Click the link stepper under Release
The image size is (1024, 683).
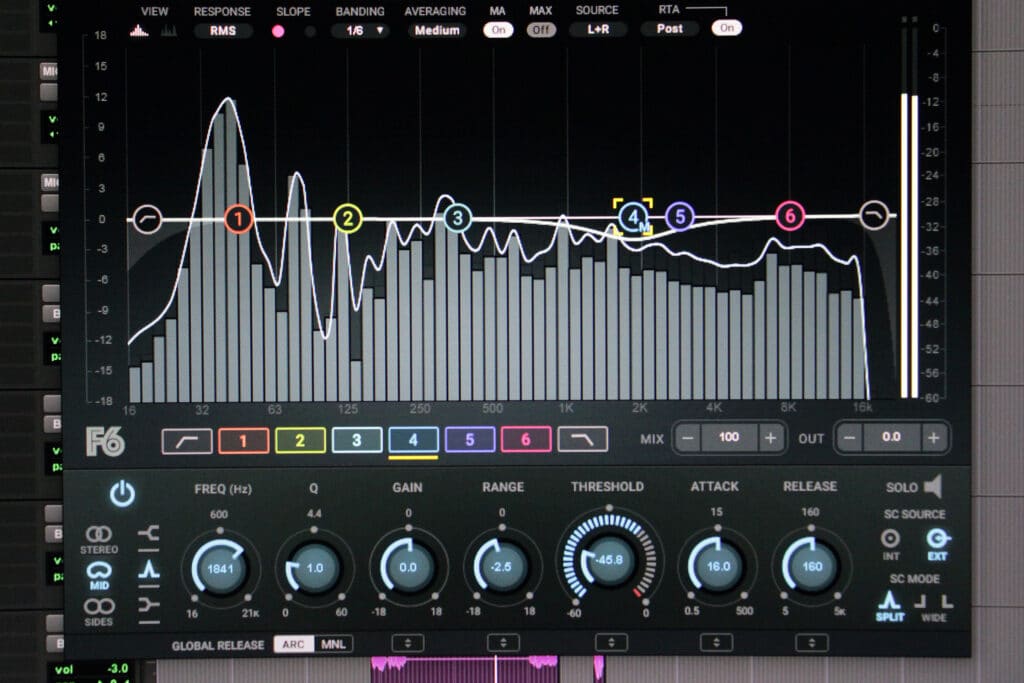[812, 643]
